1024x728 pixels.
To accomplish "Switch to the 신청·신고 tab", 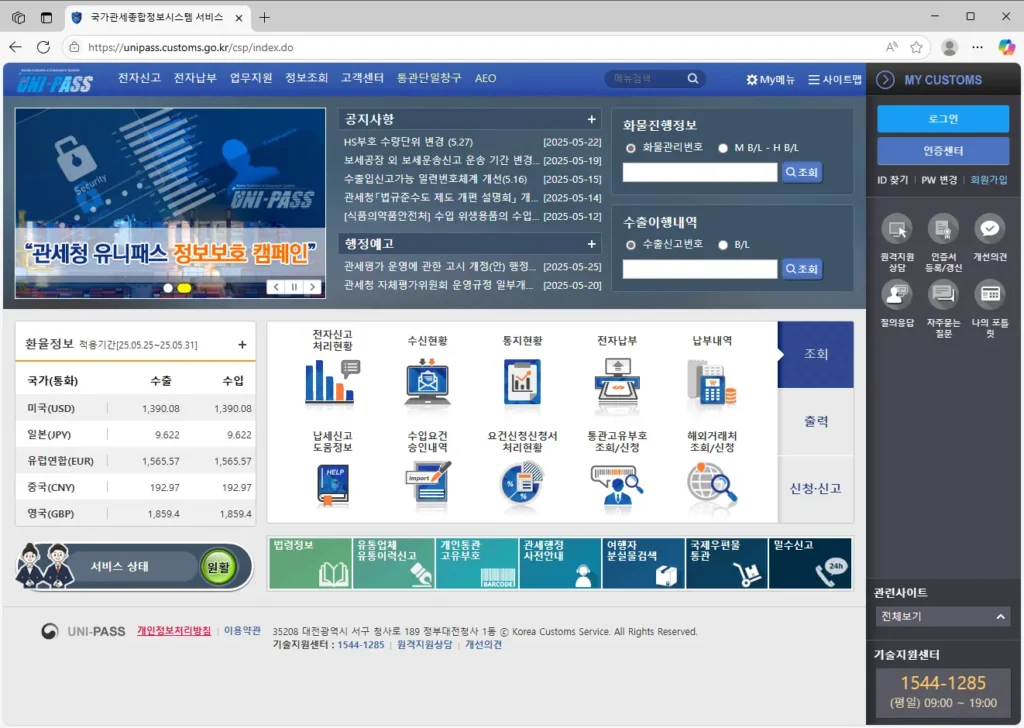I will [816, 489].
